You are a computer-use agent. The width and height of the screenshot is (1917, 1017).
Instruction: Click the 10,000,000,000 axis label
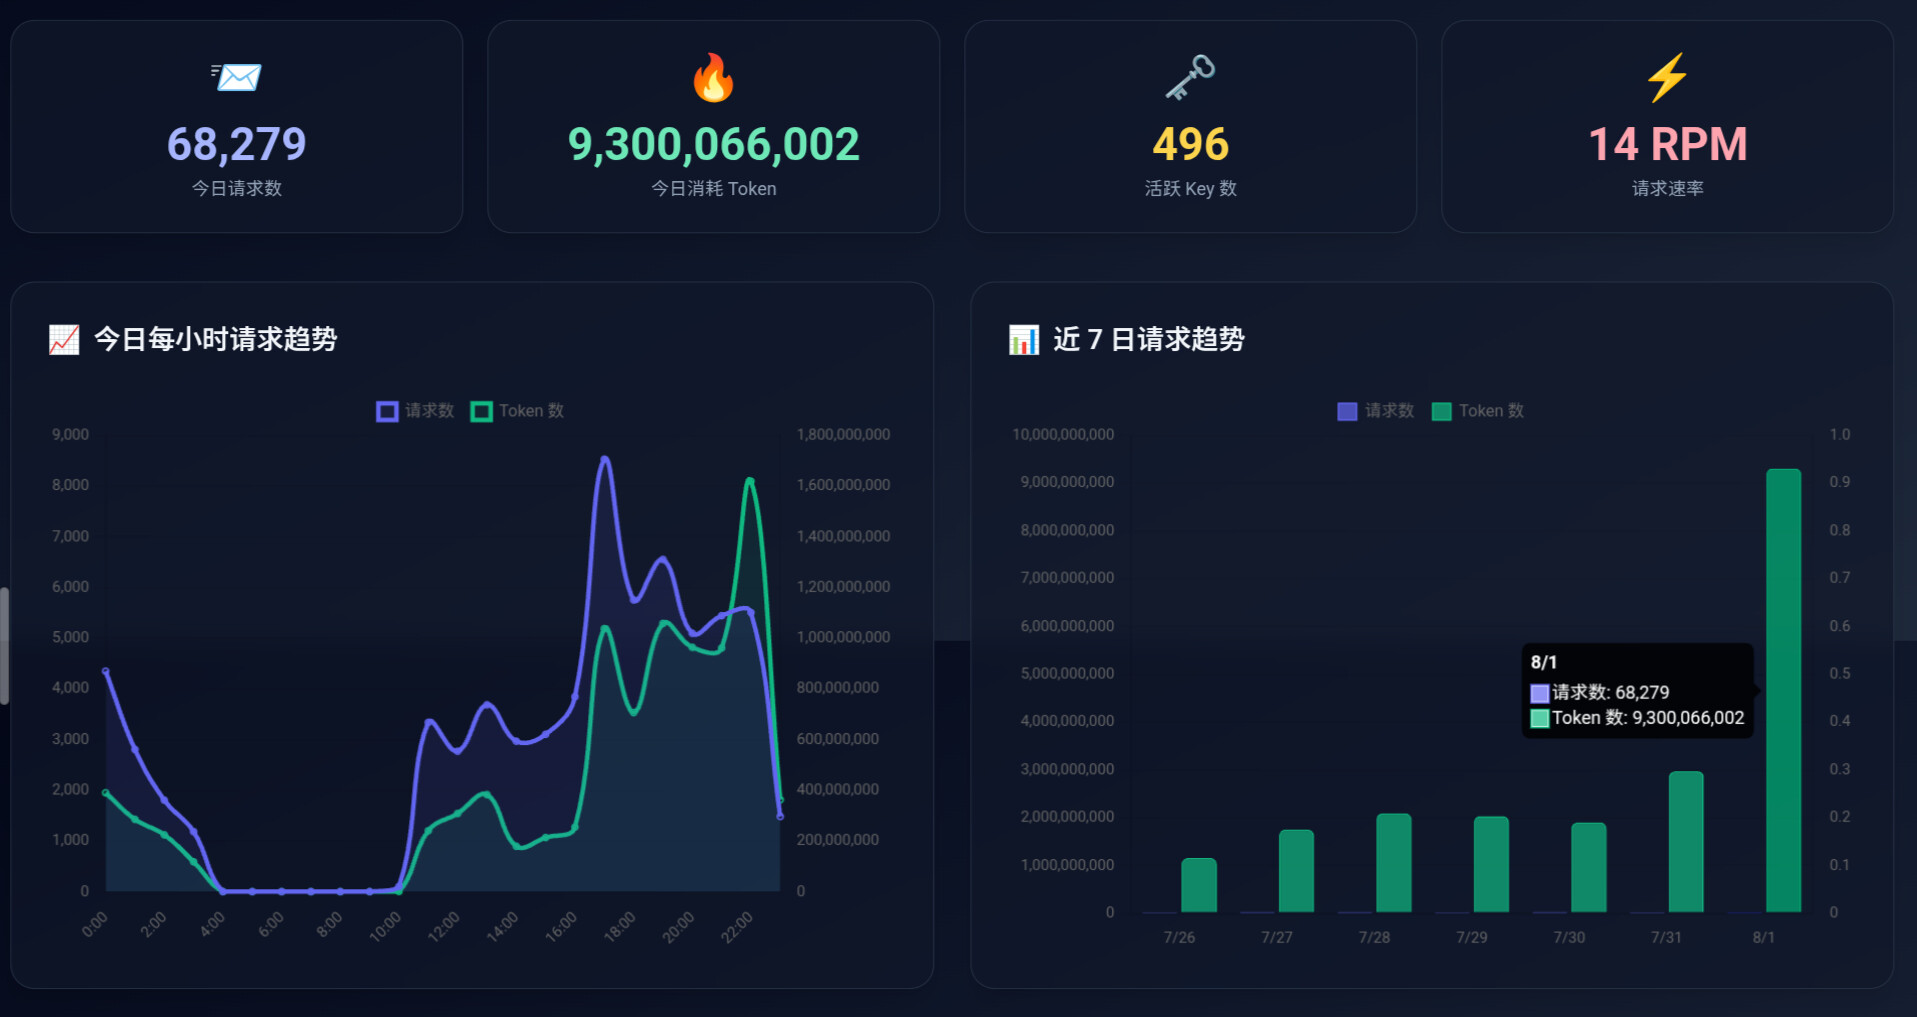pyautogui.click(x=1063, y=435)
